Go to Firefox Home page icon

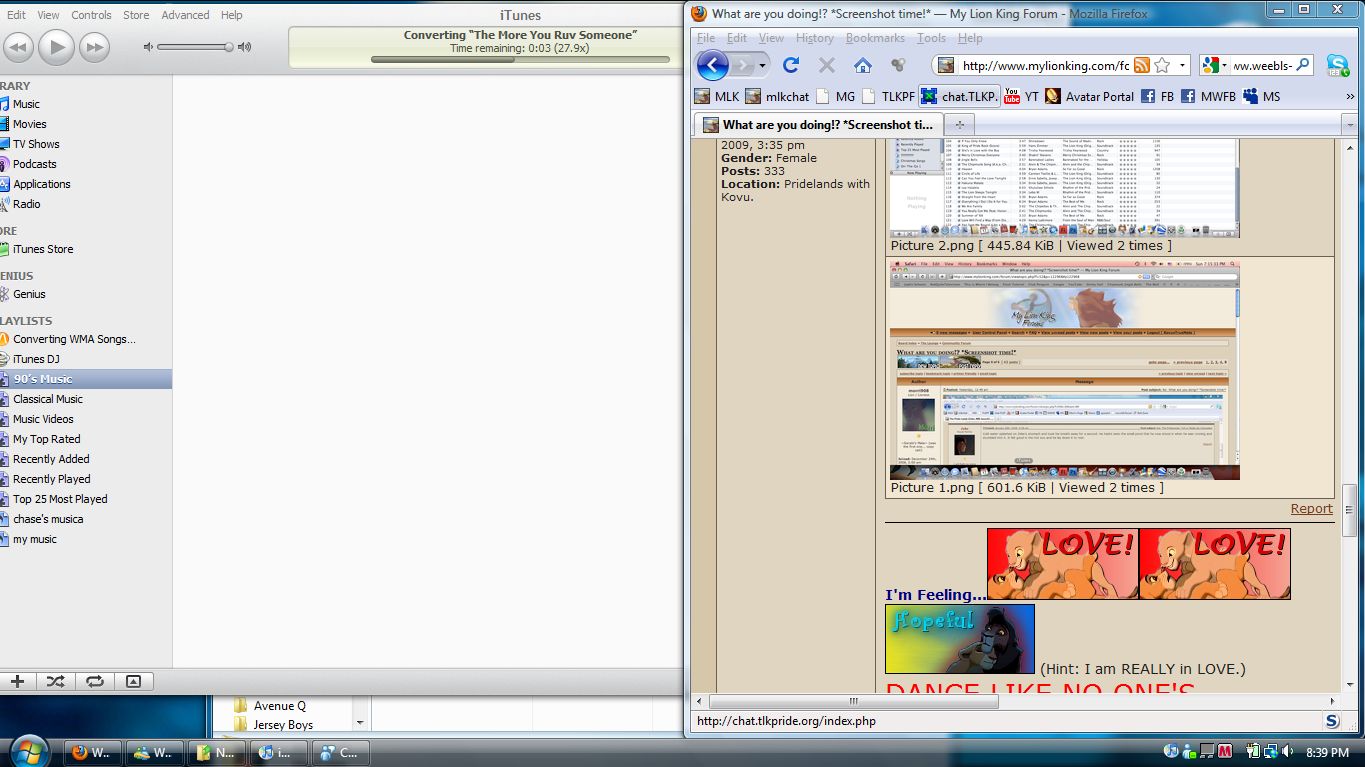[x=862, y=65]
